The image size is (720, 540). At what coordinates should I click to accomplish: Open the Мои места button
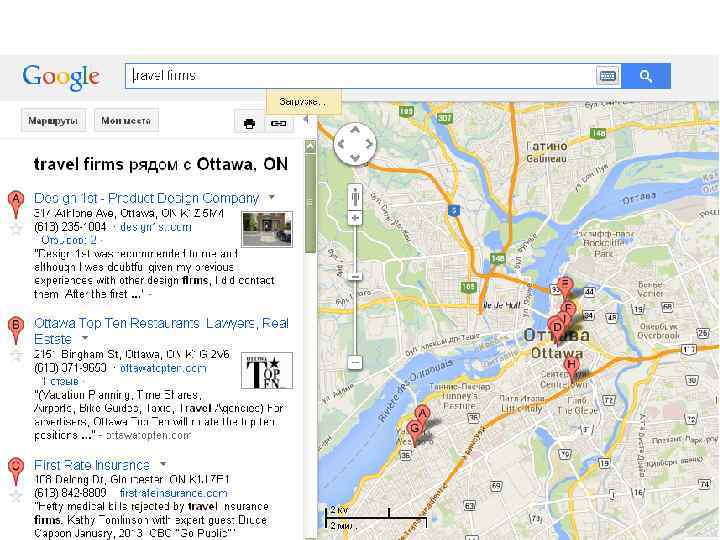point(126,121)
